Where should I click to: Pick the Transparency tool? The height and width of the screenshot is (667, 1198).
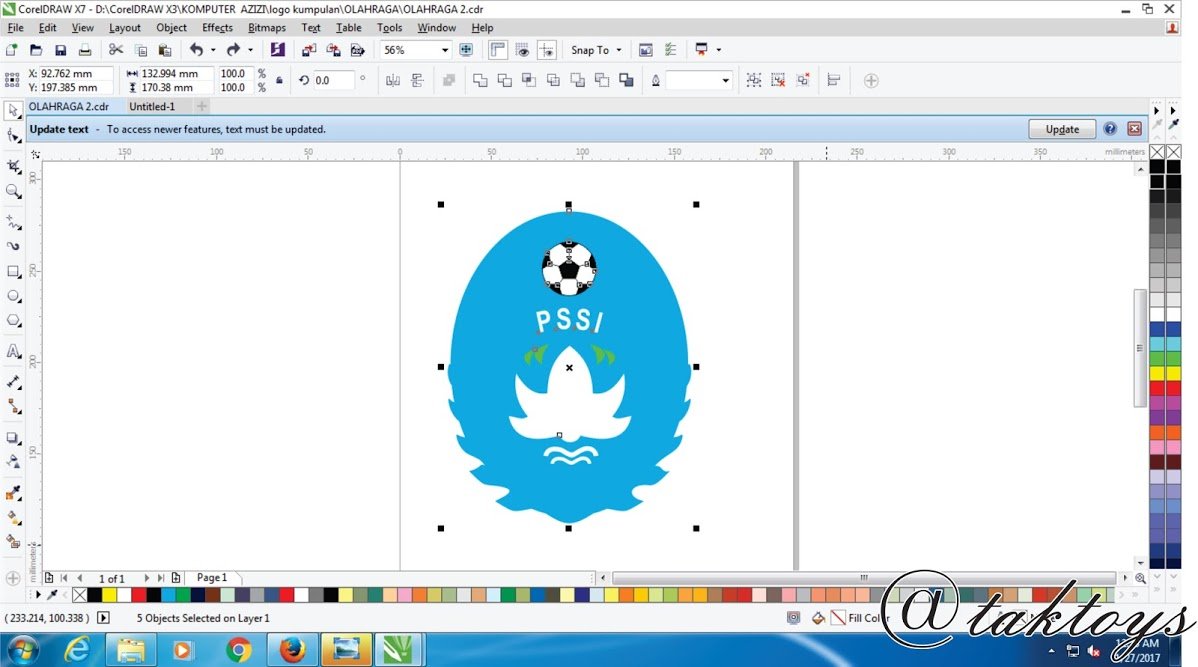(x=13, y=461)
